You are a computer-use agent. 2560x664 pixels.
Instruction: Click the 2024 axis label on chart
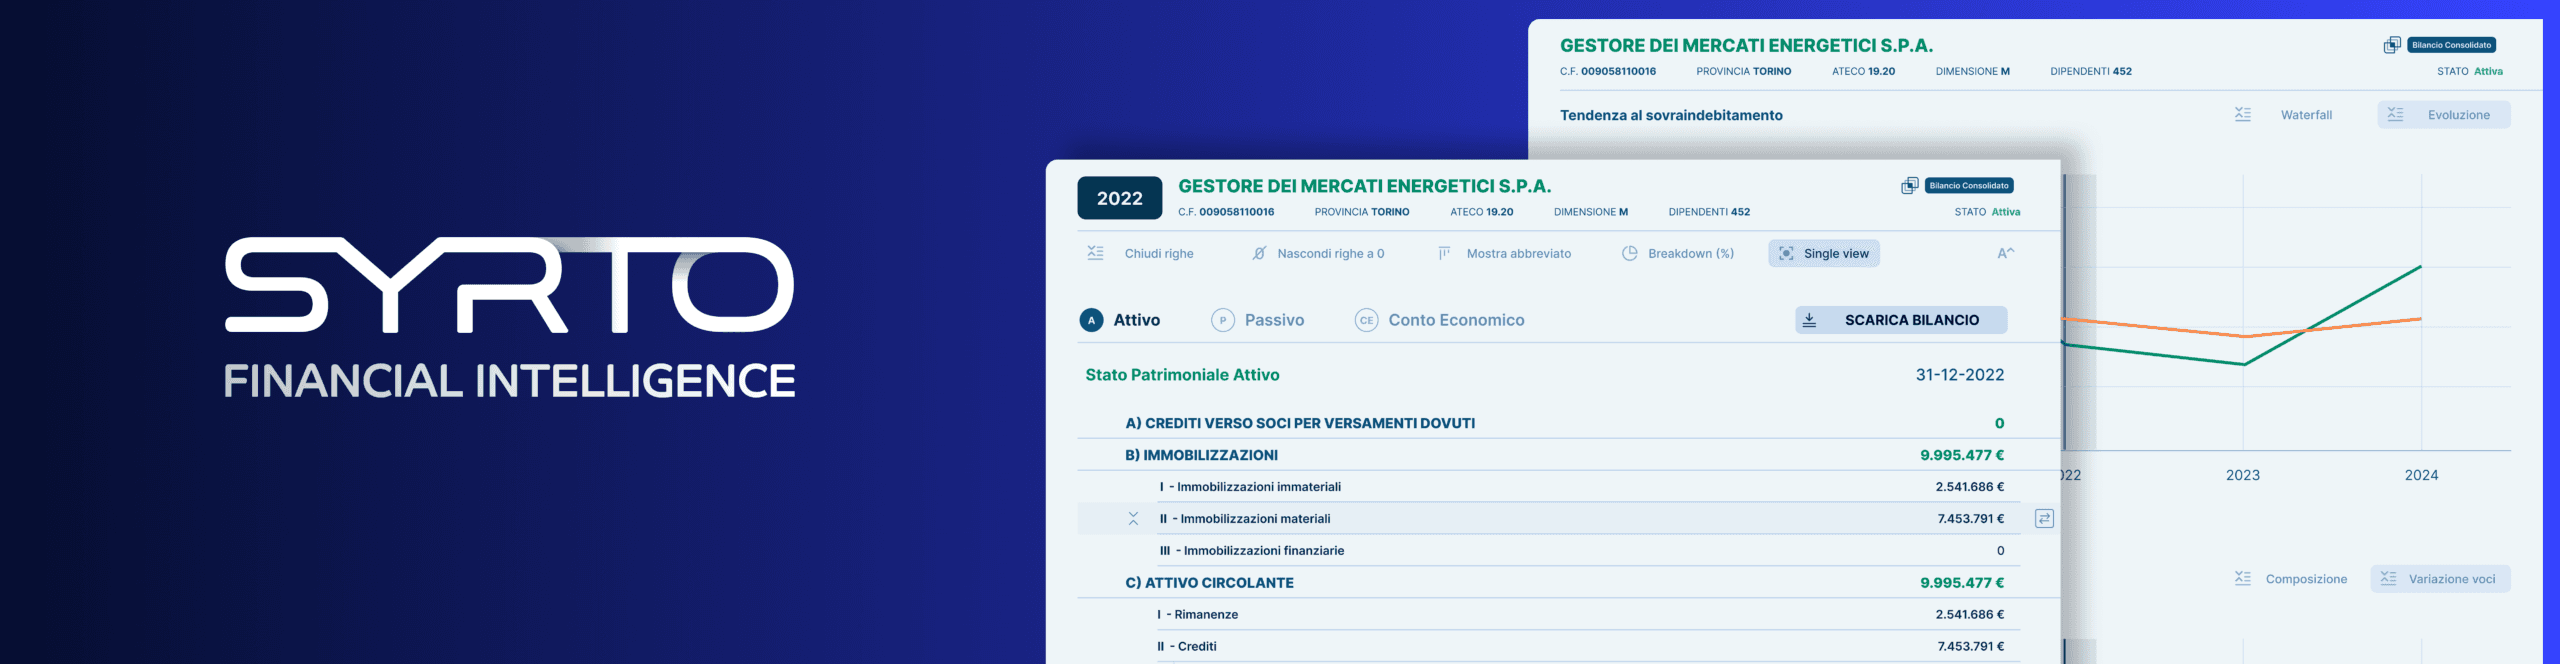pyautogui.click(x=2421, y=475)
